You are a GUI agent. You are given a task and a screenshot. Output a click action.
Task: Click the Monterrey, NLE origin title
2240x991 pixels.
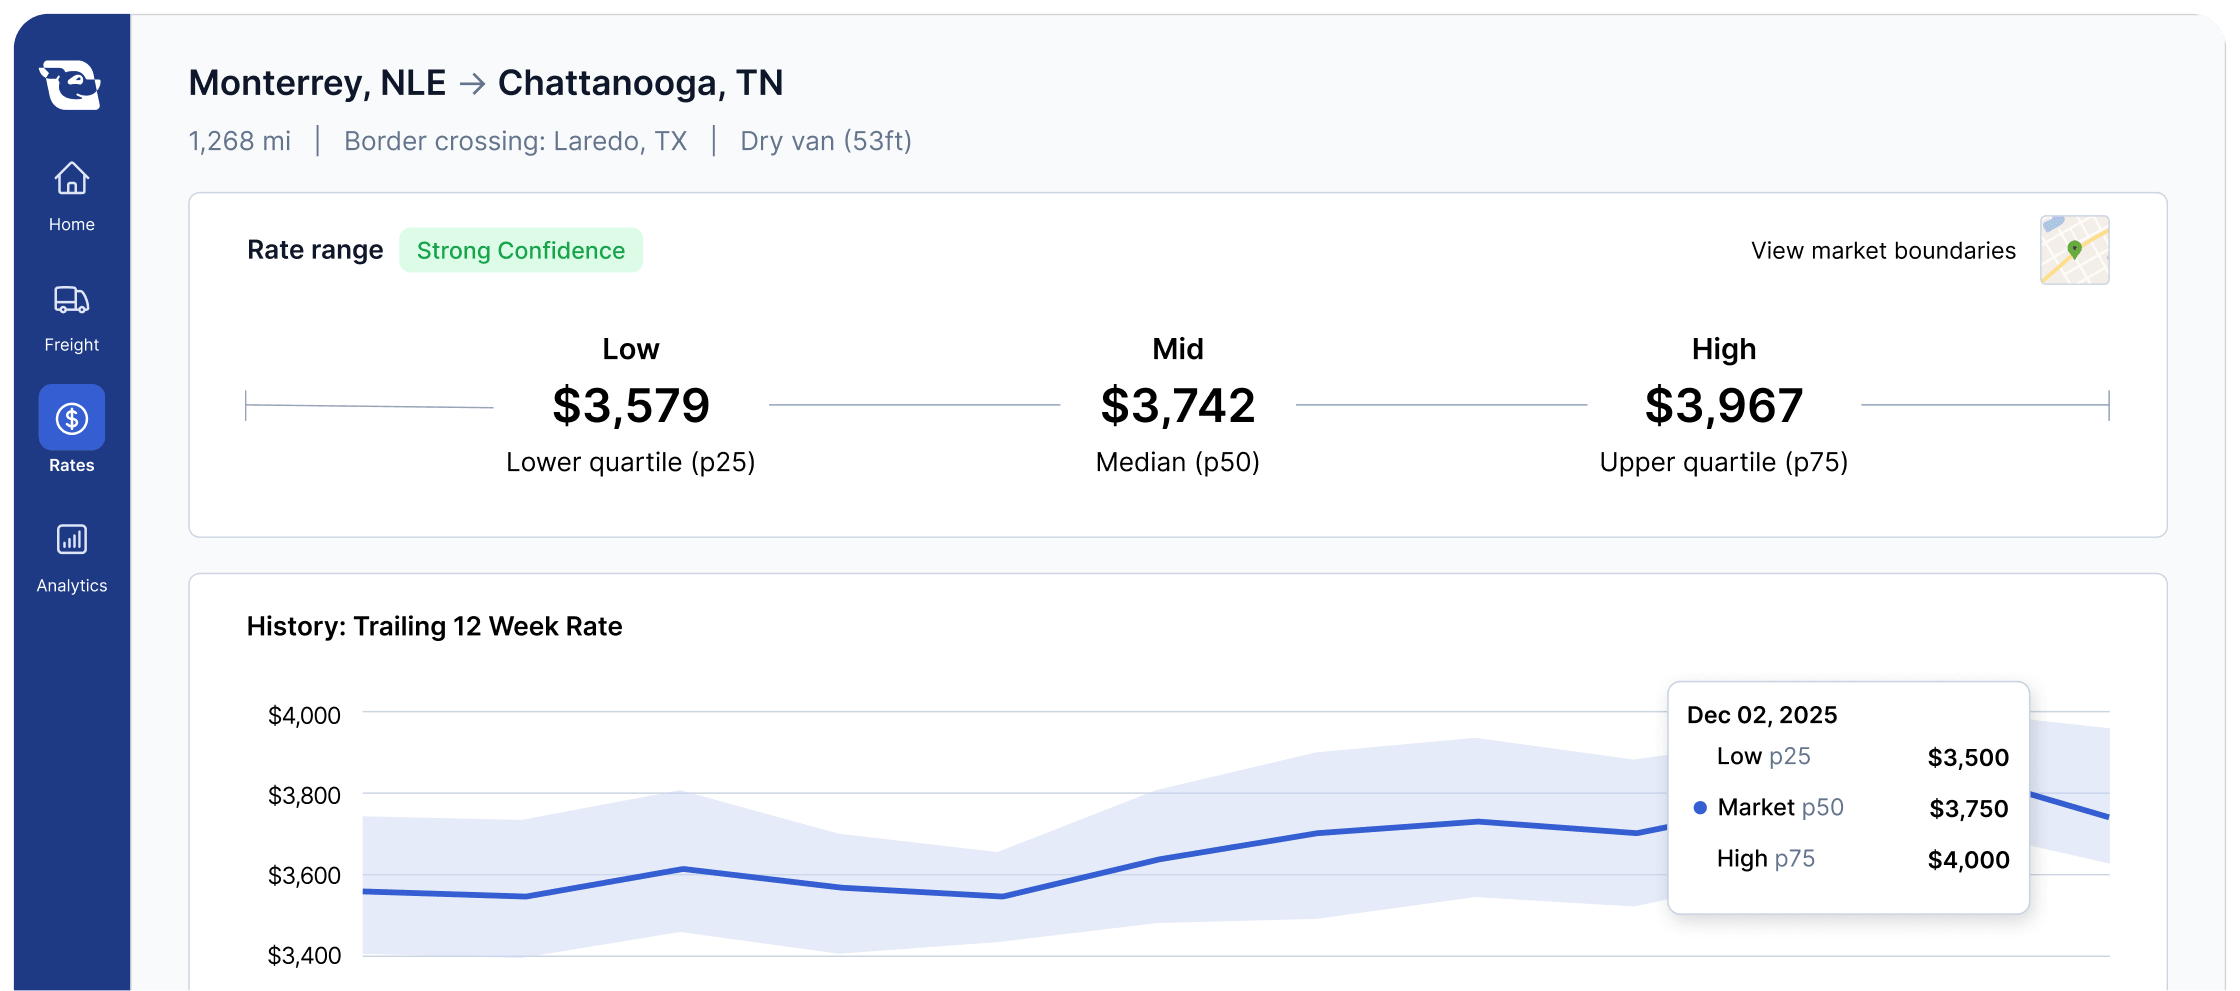pyautogui.click(x=317, y=83)
